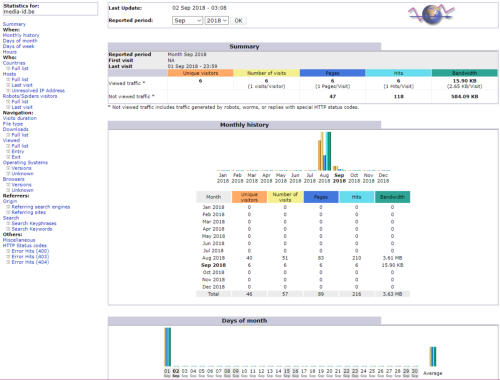Open Viewed Exit pages icon link
Screen dimensions: 500x380
(x=8, y=157)
